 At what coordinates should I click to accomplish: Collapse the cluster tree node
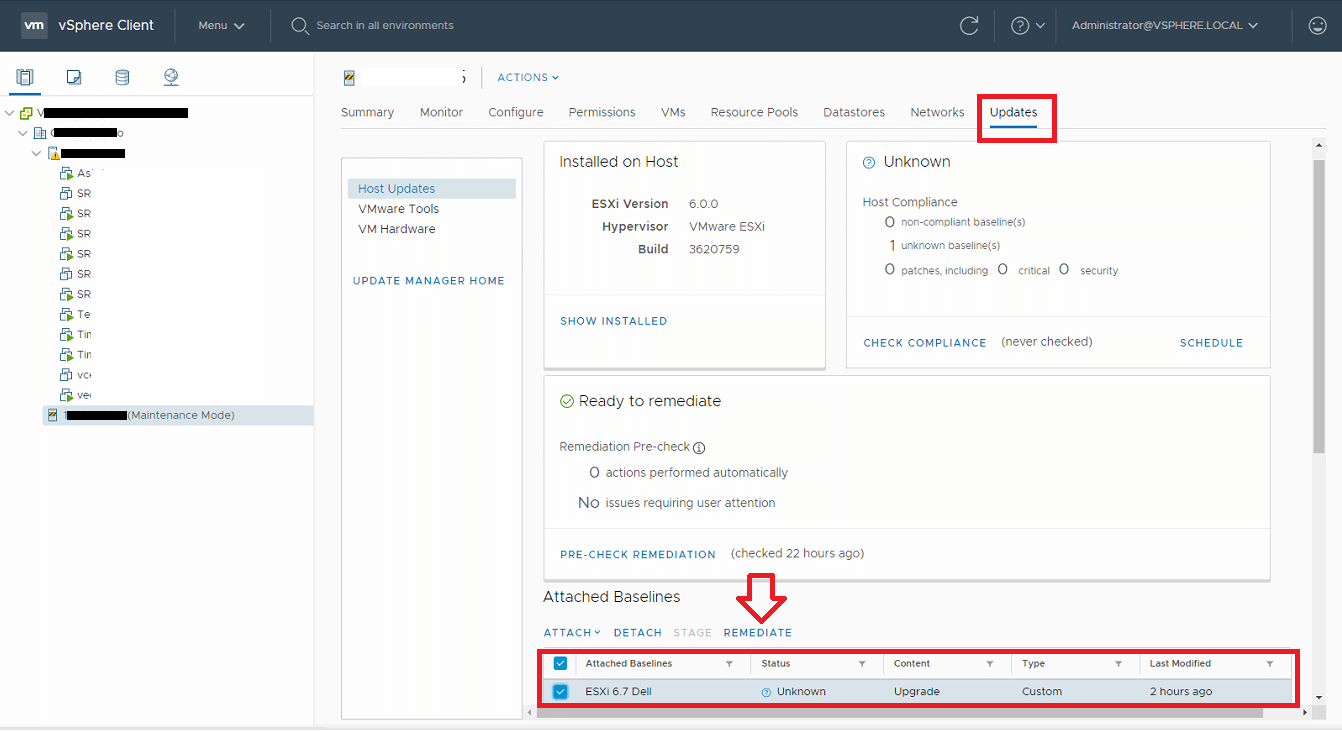coord(37,153)
